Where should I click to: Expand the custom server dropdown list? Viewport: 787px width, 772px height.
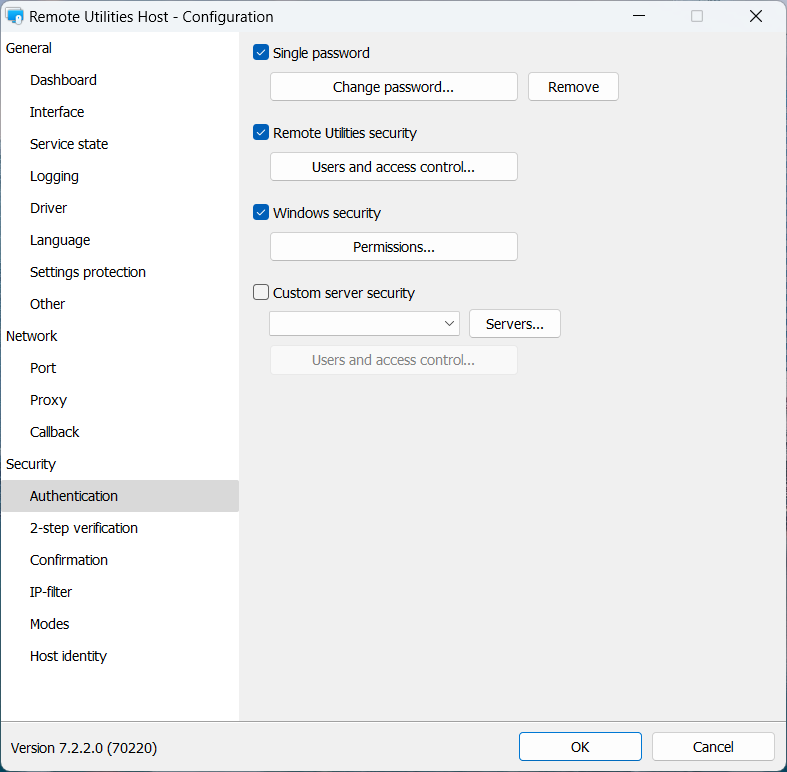pyautogui.click(x=447, y=324)
